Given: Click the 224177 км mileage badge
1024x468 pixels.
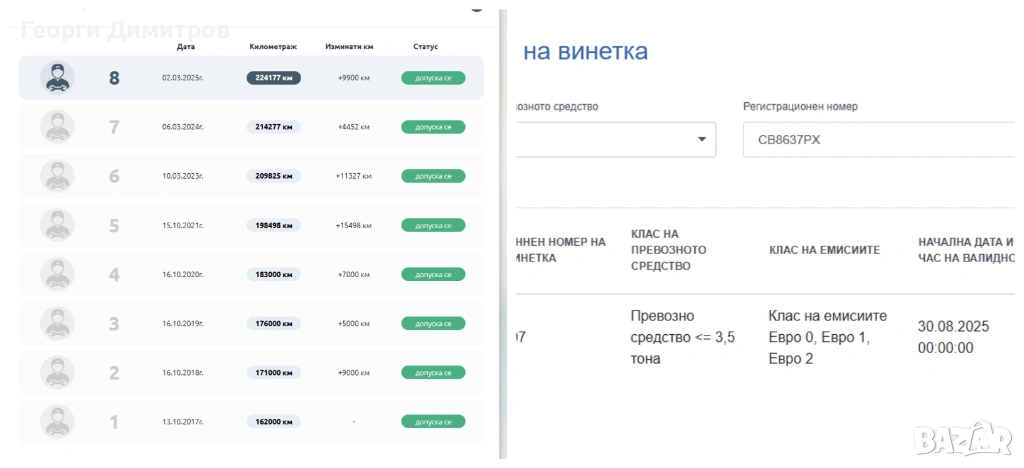Looking at the screenshot, I should 274,78.
